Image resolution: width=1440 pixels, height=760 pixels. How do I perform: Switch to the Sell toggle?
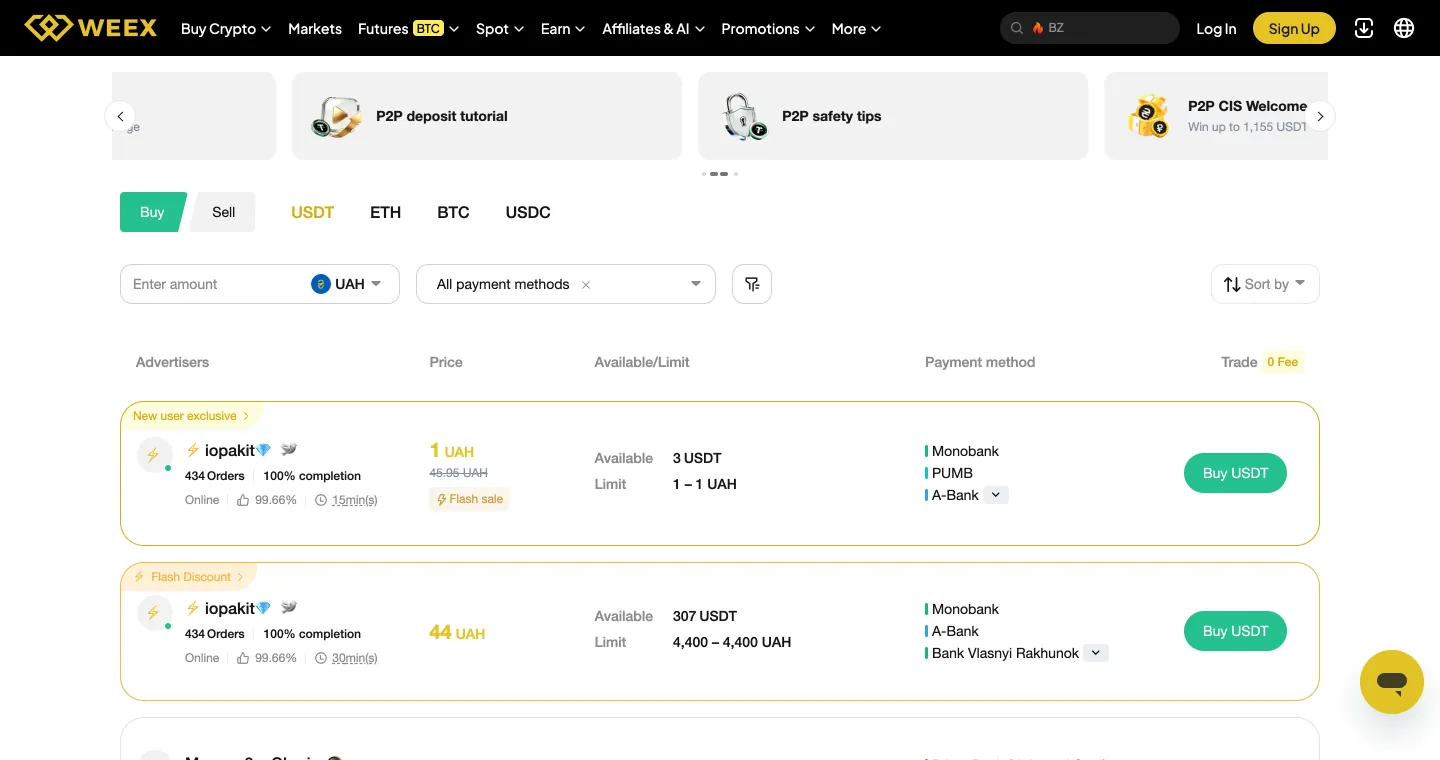pos(224,212)
